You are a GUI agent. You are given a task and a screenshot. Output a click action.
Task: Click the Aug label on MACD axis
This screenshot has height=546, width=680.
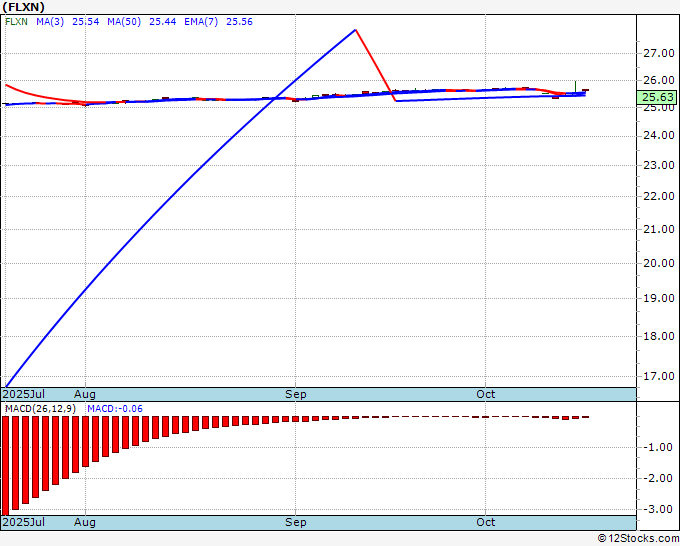click(x=85, y=522)
